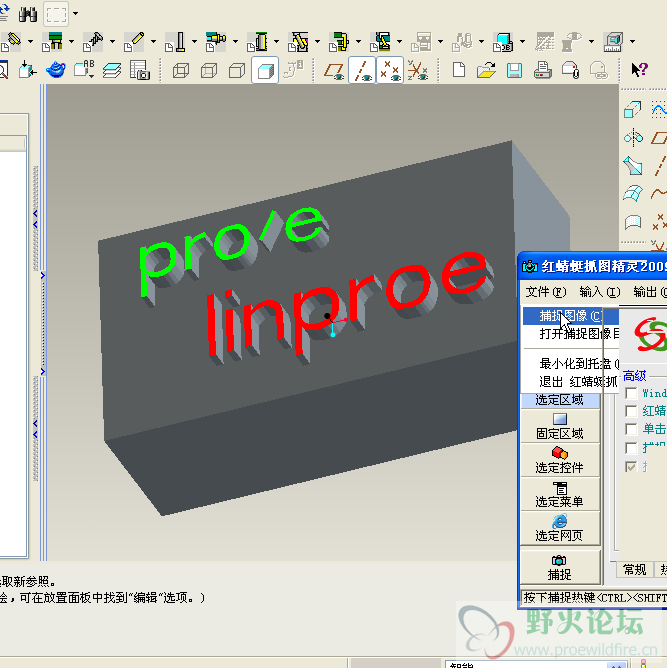
Task: Click the blue DB box icon
Action: click(x=503, y=42)
